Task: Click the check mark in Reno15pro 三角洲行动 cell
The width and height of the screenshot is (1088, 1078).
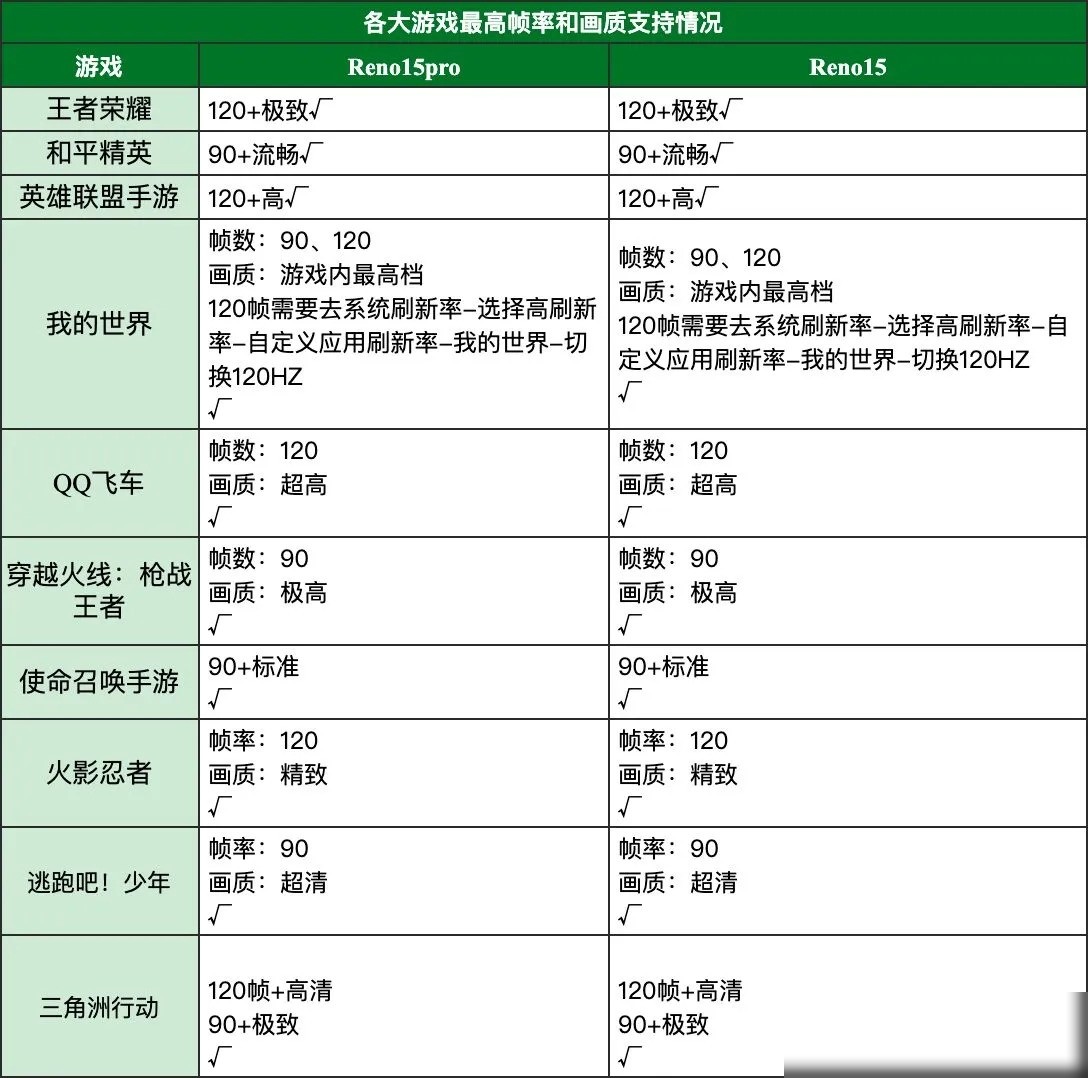Action: coord(219,1056)
